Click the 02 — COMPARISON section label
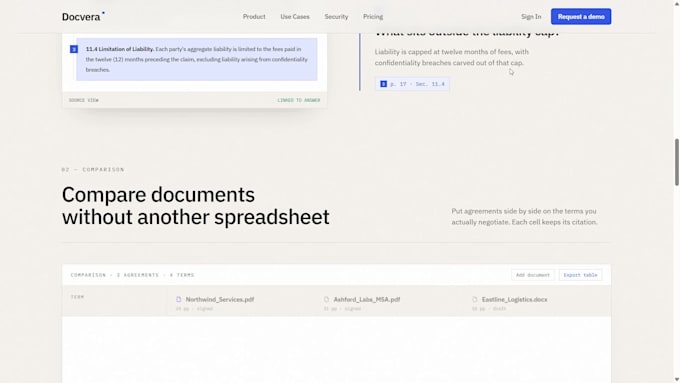 click(x=93, y=170)
